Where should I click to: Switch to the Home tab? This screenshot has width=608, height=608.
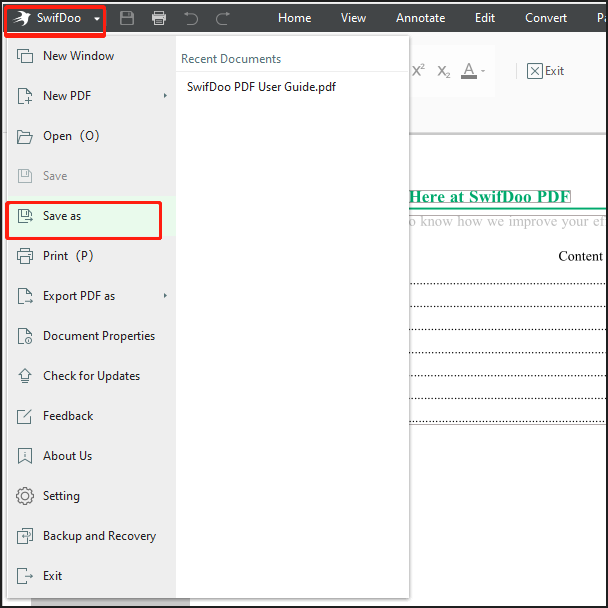point(294,18)
